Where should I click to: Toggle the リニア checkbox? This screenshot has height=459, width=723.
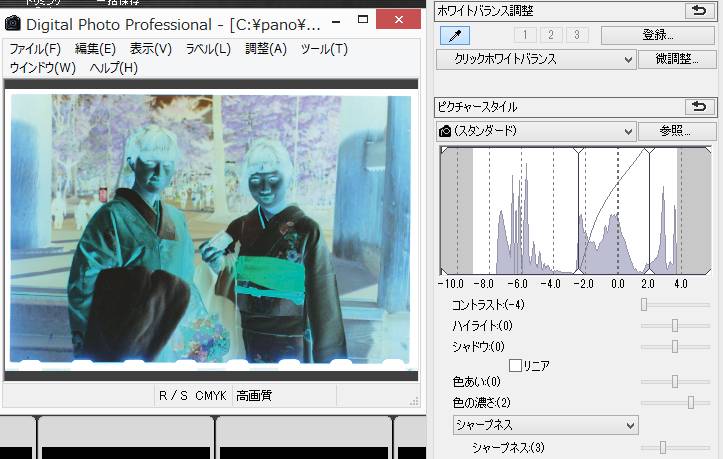(x=515, y=366)
